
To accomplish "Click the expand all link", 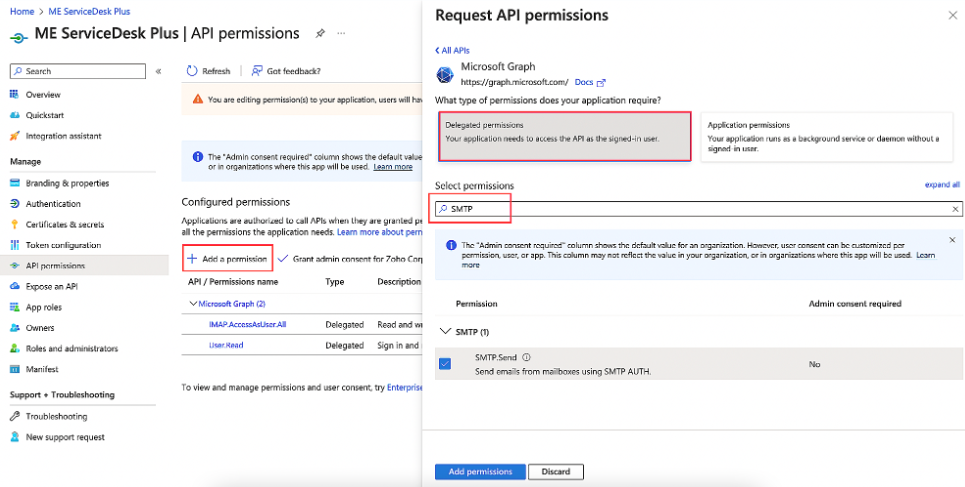I will point(942,185).
